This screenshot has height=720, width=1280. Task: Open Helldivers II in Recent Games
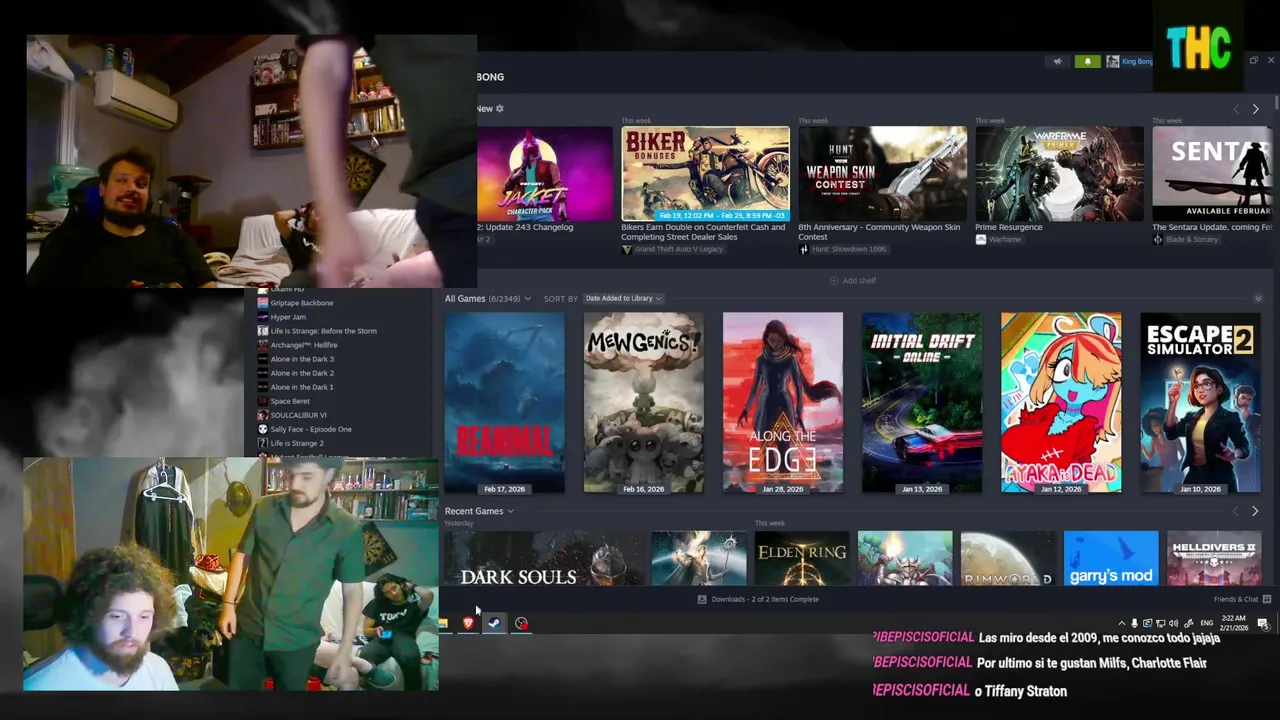pos(1213,558)
